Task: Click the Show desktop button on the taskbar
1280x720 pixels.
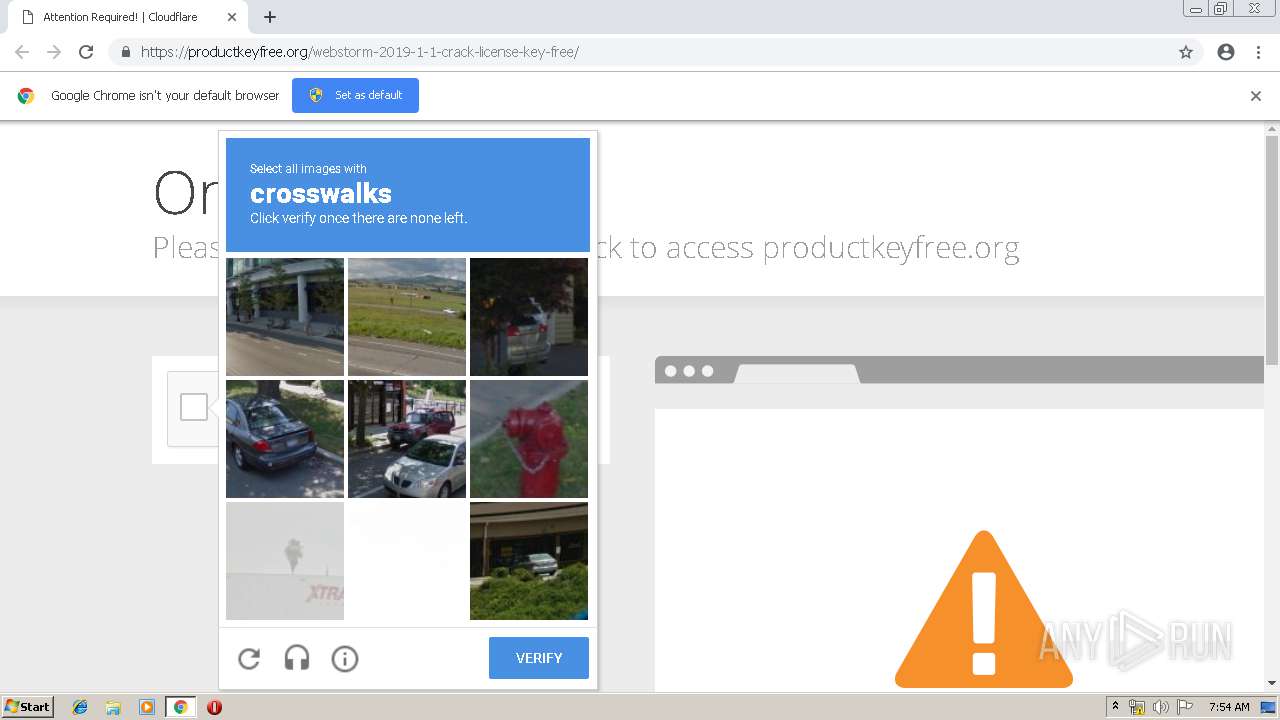Action: pyautogui.click(x=1269, y=707)
